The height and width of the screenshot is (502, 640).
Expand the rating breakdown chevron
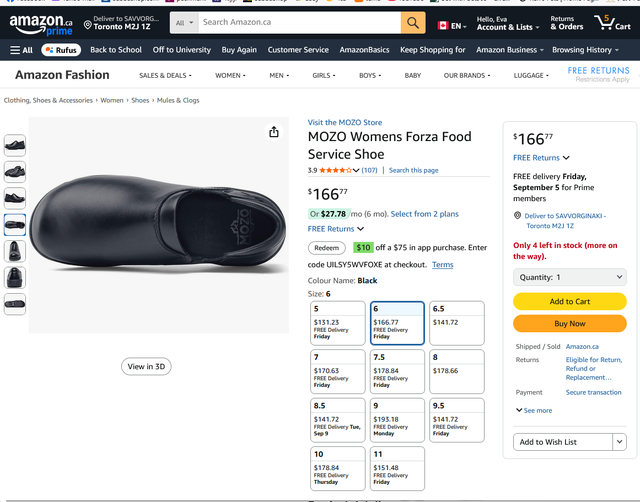tap(356, 171)
